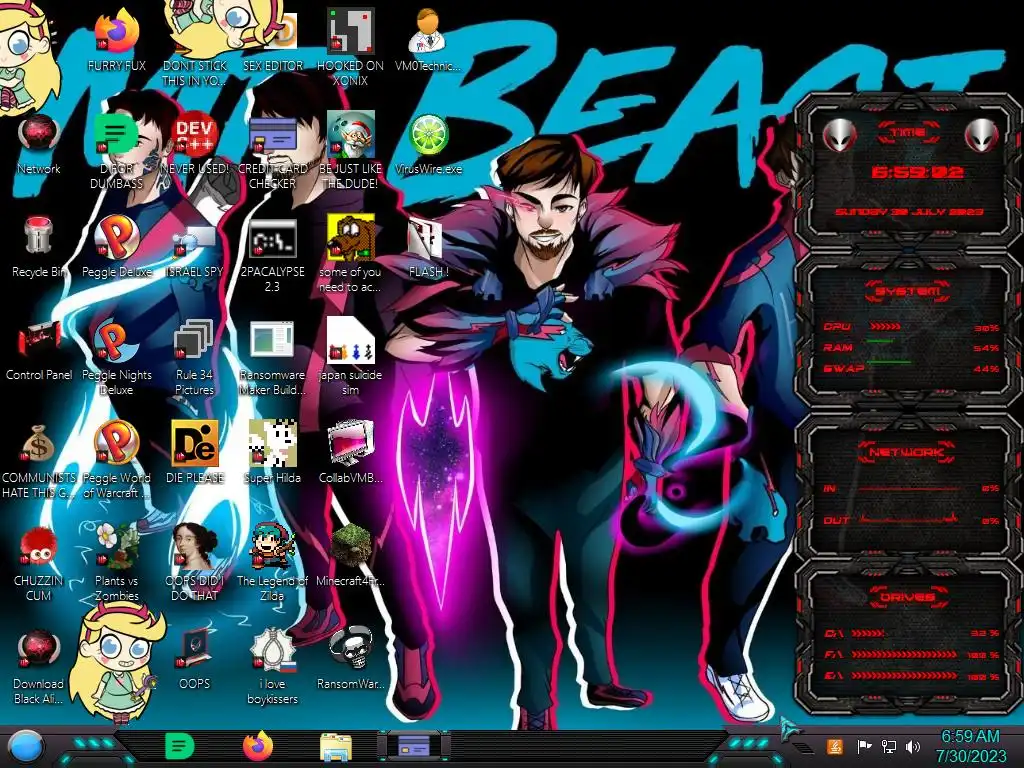Launch Peggle Deluxe

point(116,236)
